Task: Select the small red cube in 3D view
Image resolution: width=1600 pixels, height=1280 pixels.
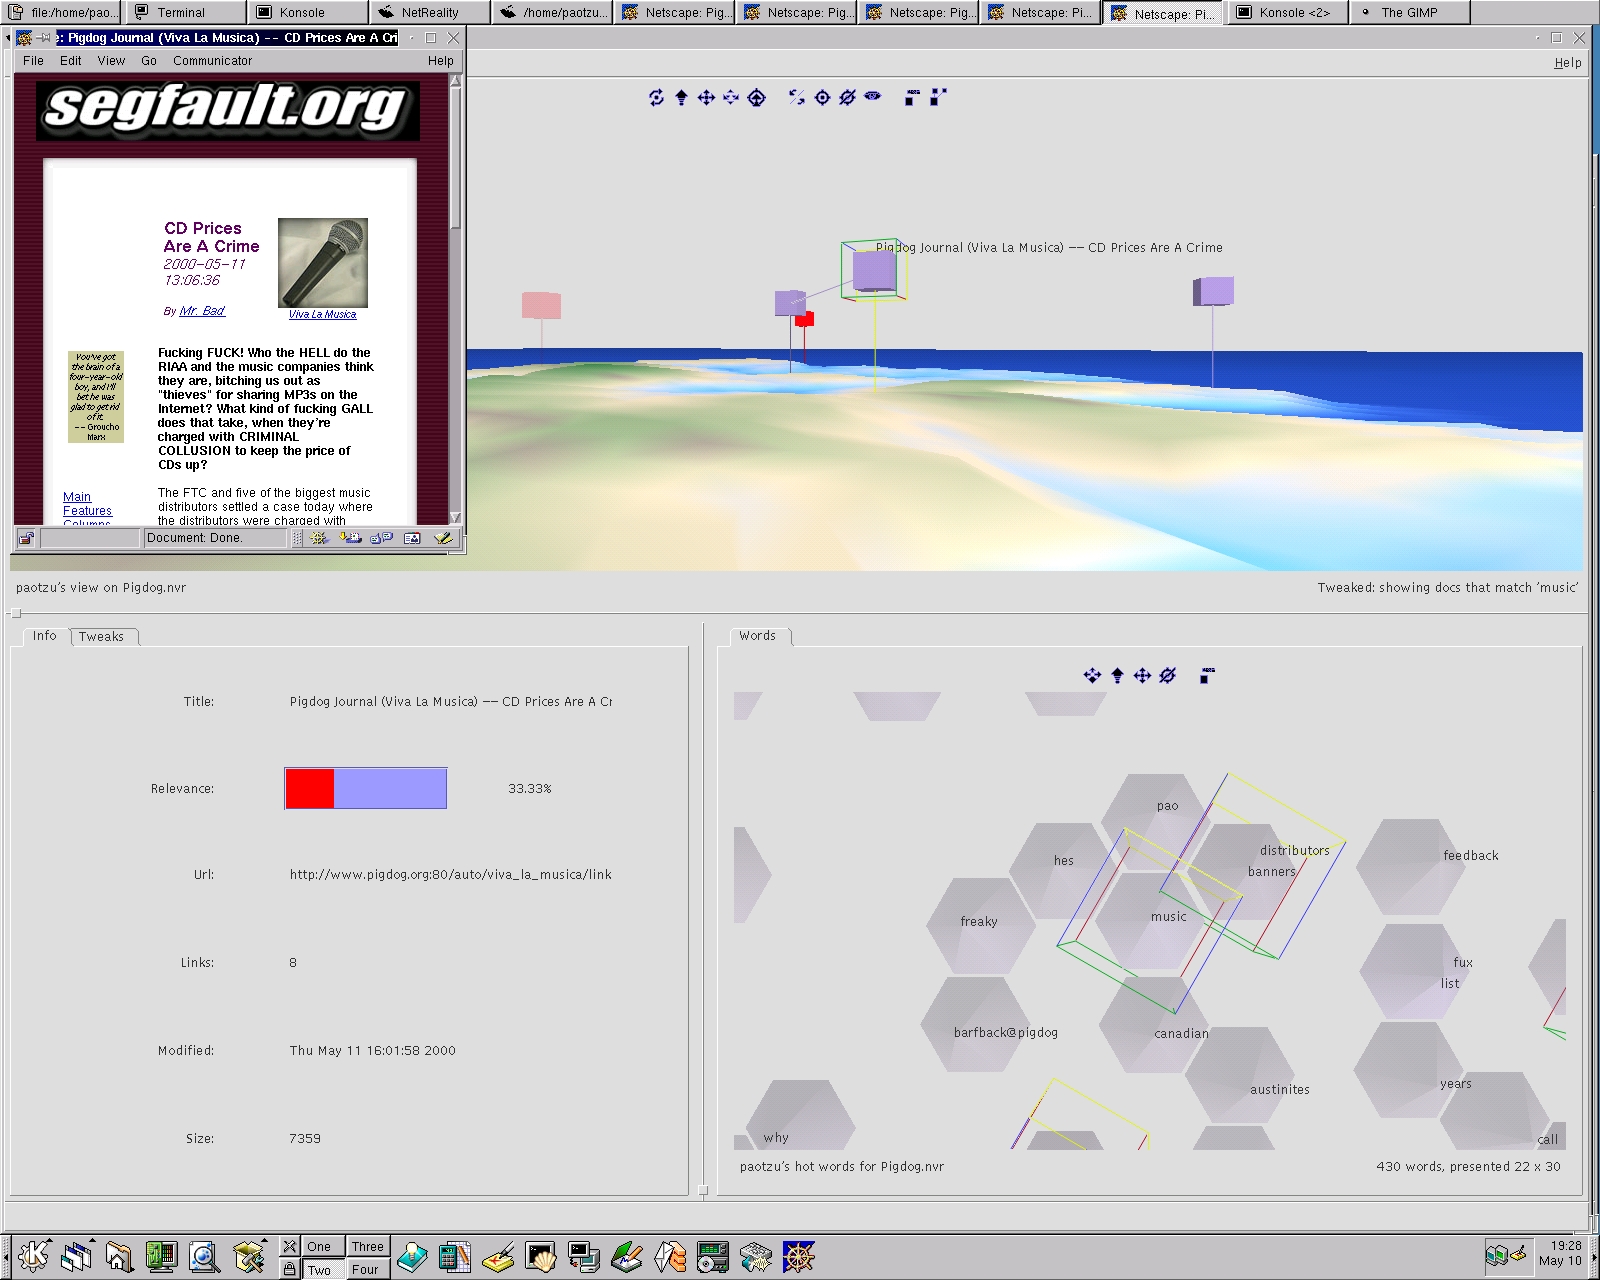Action: (x=805, y=319)
